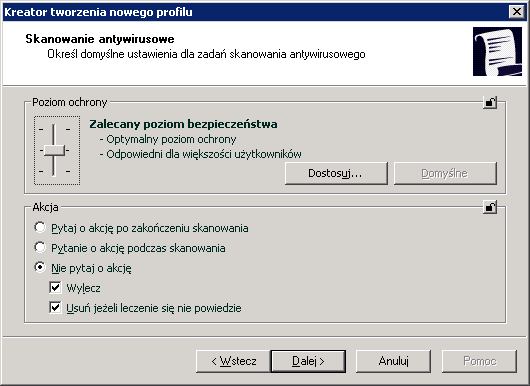
Task: Click the Skanowanie antywirusowe title
Action: (100, 39)
